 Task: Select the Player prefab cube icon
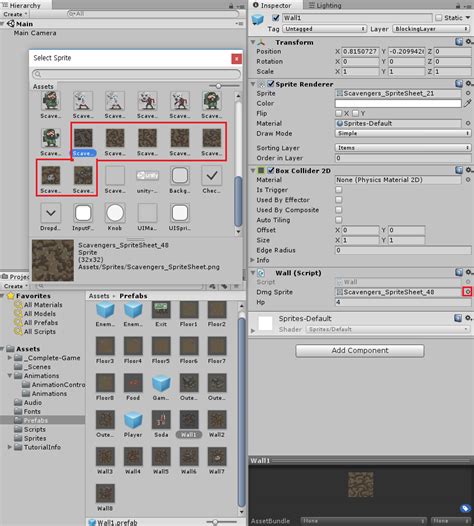tap(133, 420)
